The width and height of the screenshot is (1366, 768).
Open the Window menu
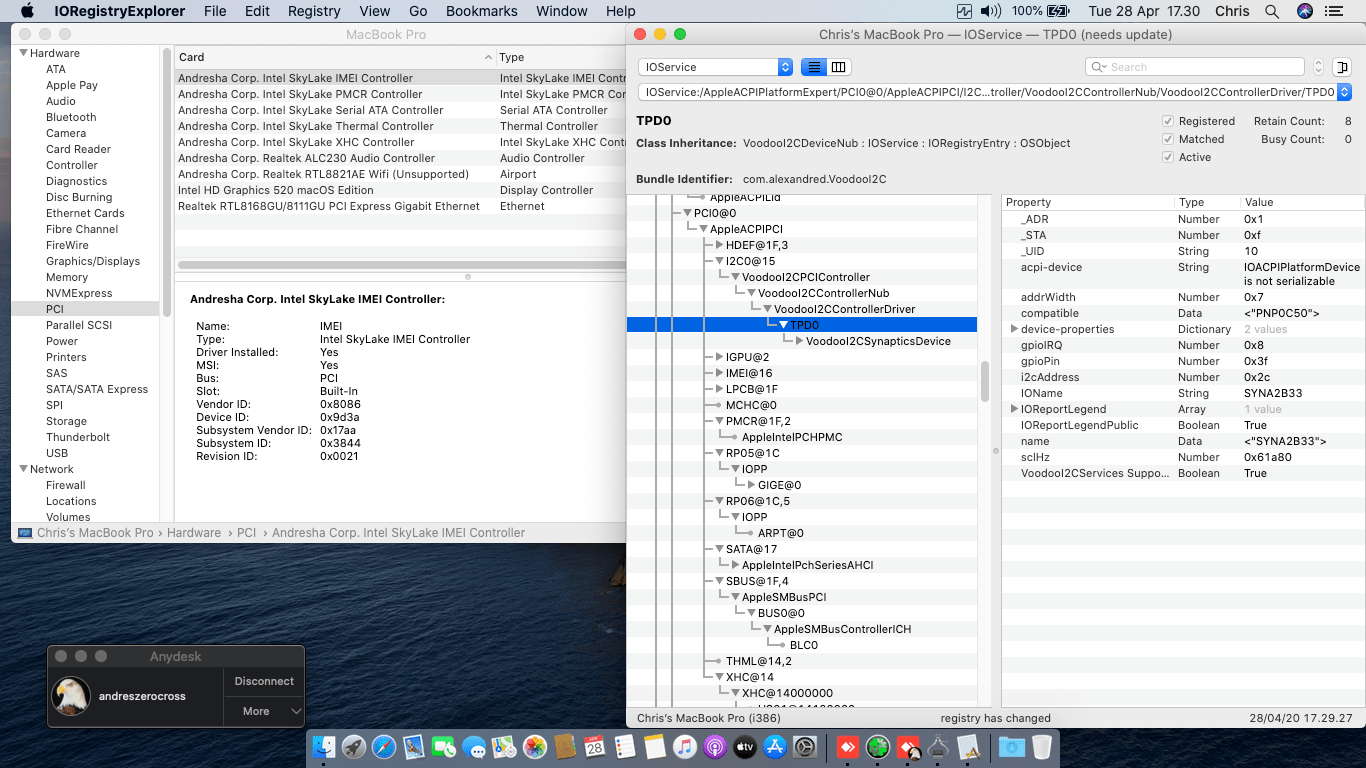[562, 11]
